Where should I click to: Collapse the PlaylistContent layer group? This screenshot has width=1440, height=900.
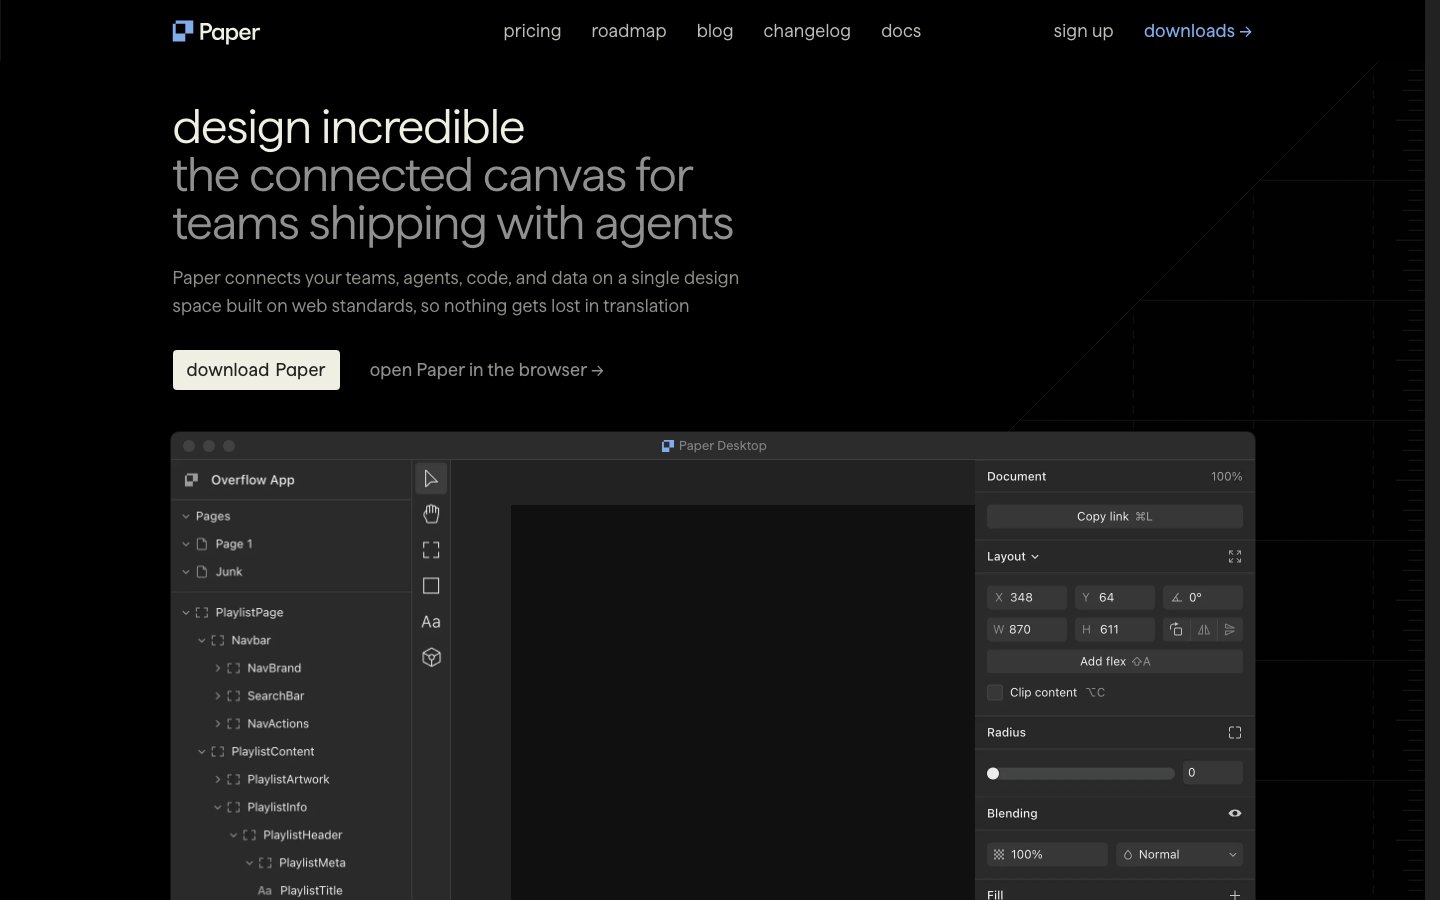[202, 752]
